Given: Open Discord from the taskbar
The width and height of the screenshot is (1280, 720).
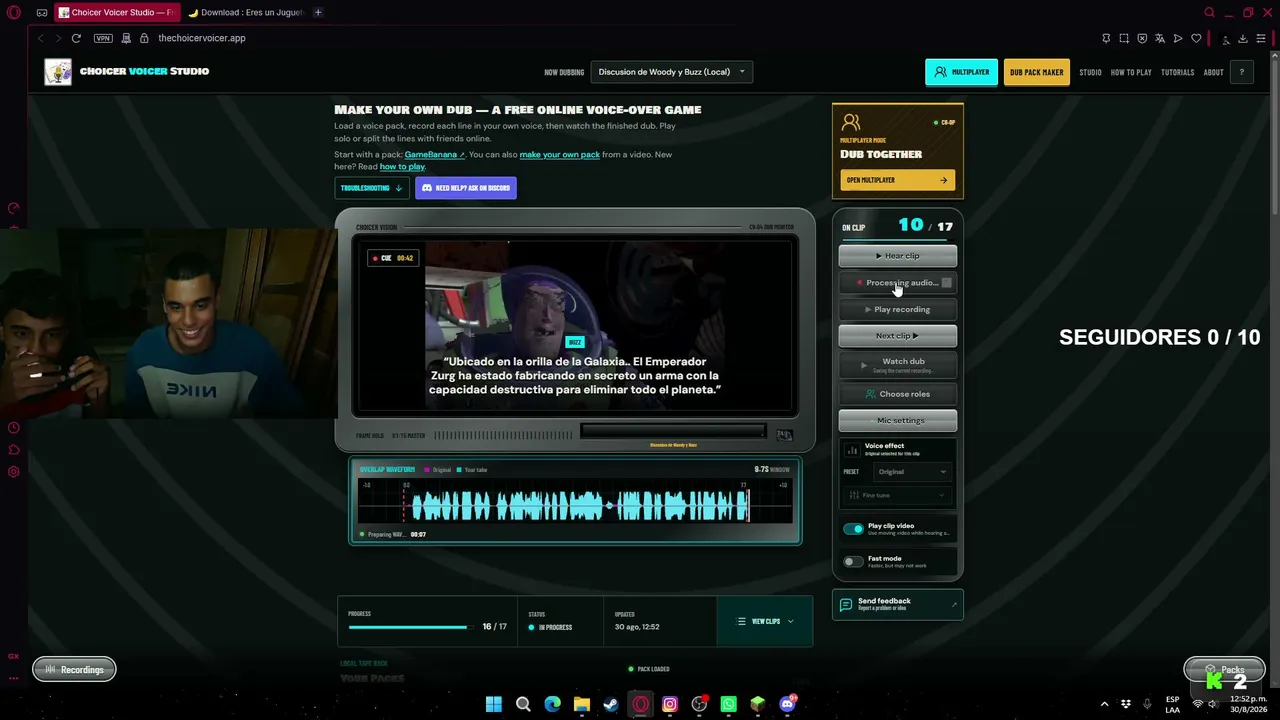Looking at the screenshot, I should click(x=787, y=704).
